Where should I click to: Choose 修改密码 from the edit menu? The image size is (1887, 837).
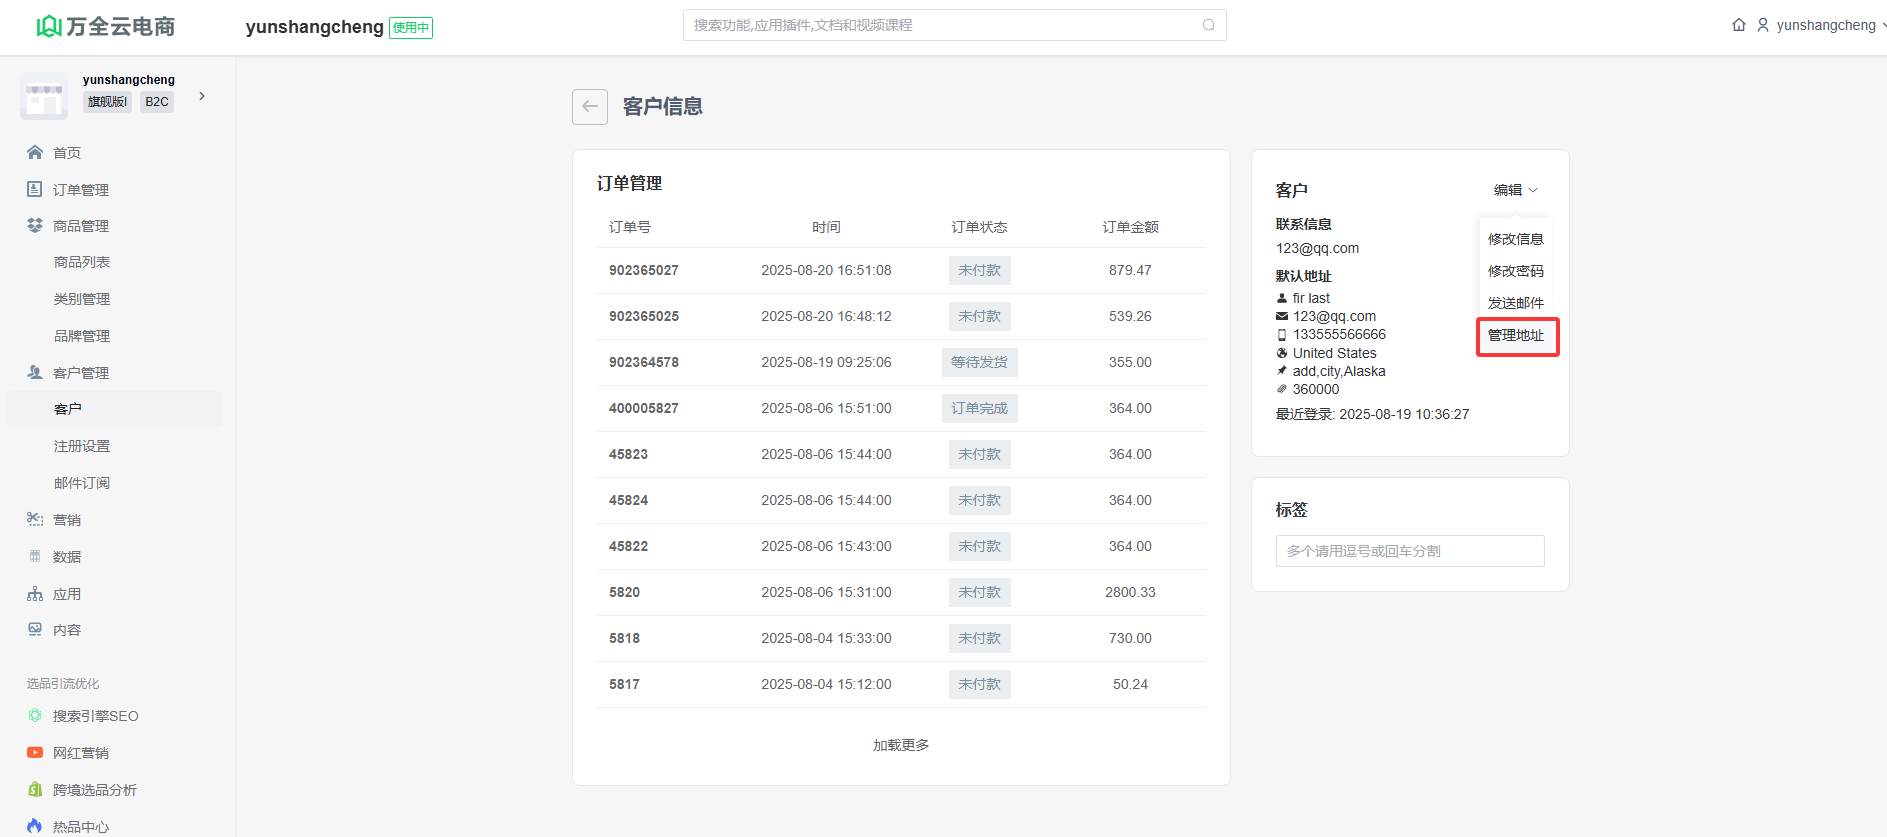point(1516,271)
